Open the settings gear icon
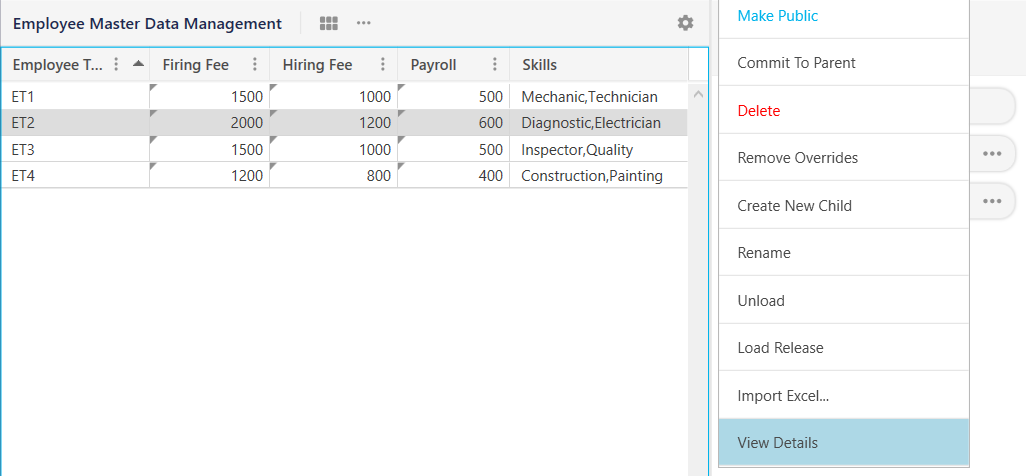This screenshot has height=476, width=1026. 685,24
